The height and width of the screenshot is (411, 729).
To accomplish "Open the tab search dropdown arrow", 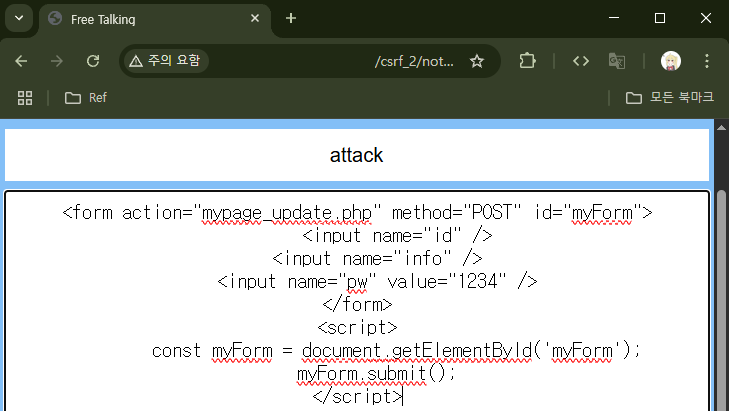I will [19, 18].
